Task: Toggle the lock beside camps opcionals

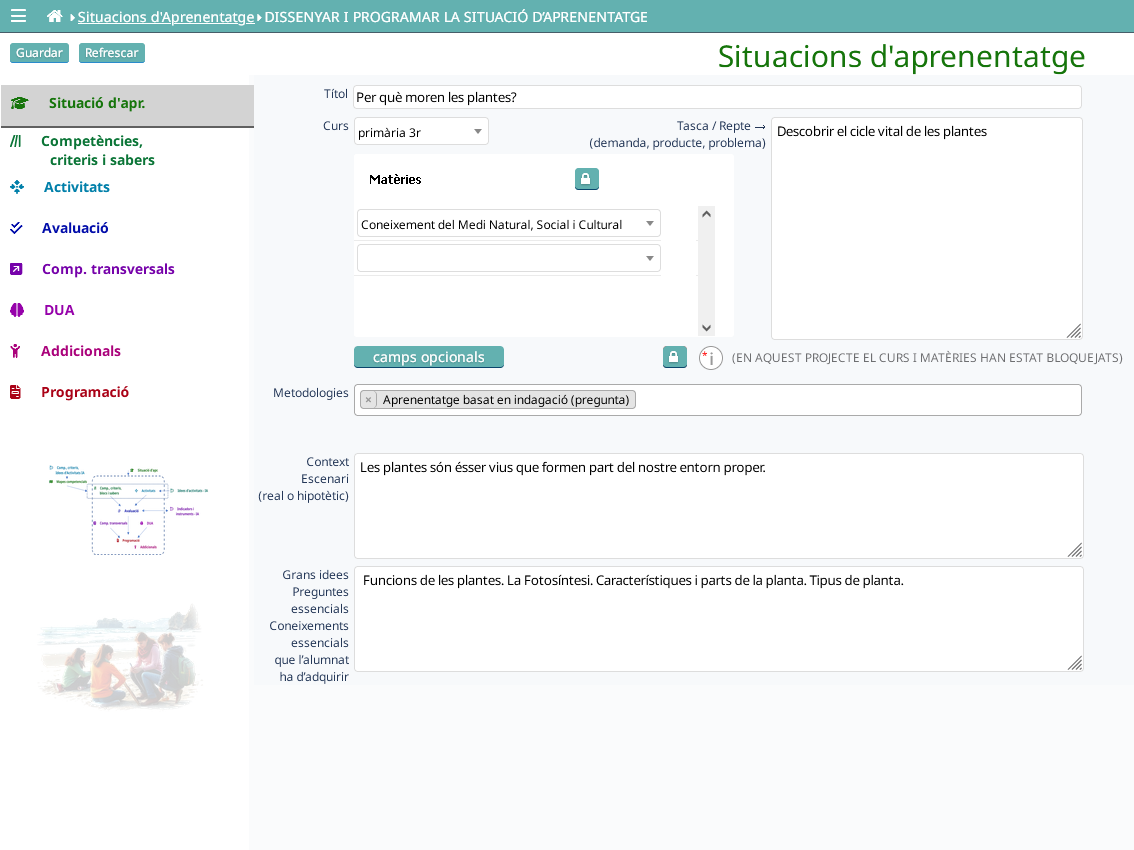Action: point(674,357)
